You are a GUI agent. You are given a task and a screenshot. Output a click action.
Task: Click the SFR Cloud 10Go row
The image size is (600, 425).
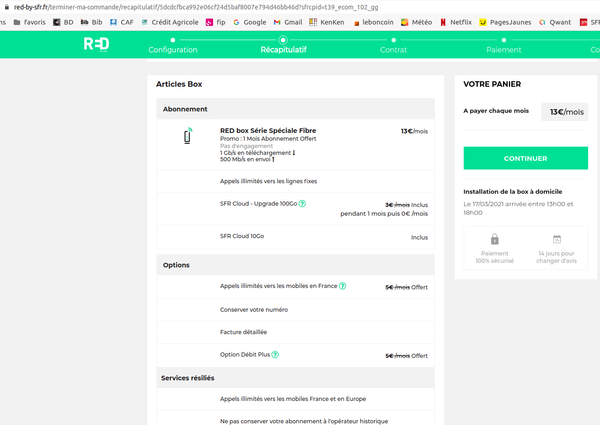click(x=295, y=237)
